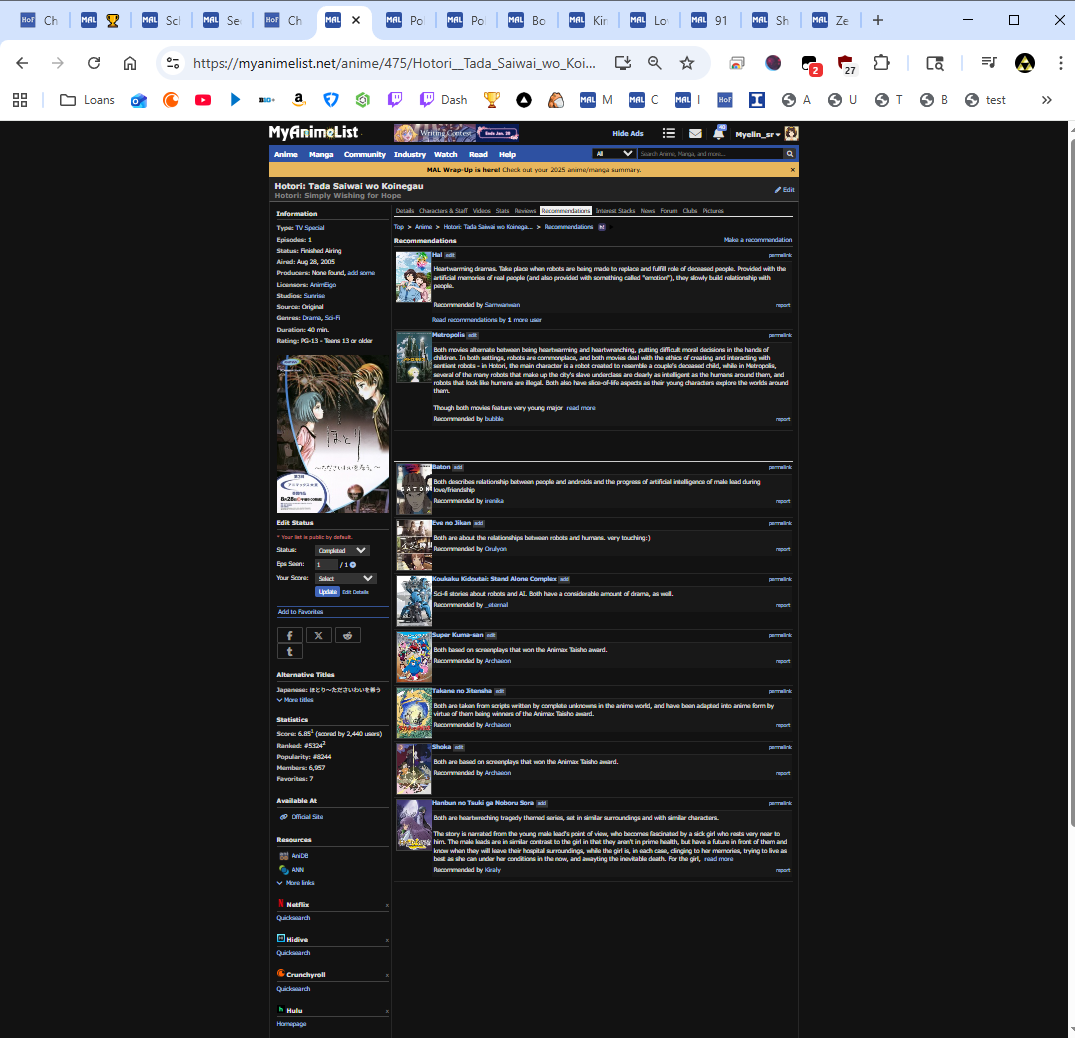1075x1038 pixels.
Task: Open the Anime menu
Action: click(286, 155)
